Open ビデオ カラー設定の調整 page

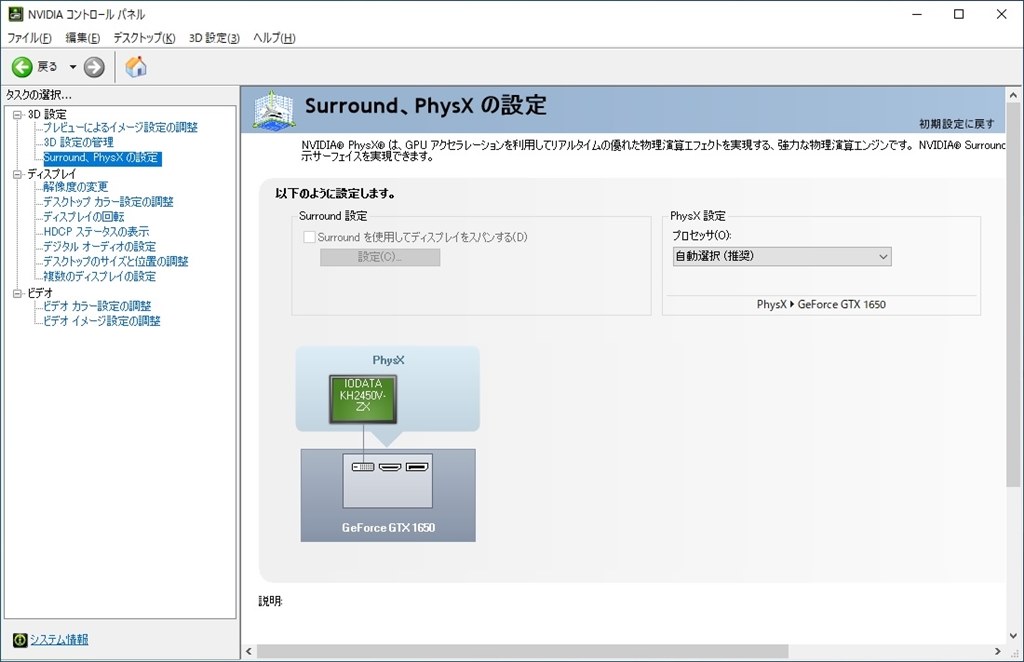click(97, 306)
